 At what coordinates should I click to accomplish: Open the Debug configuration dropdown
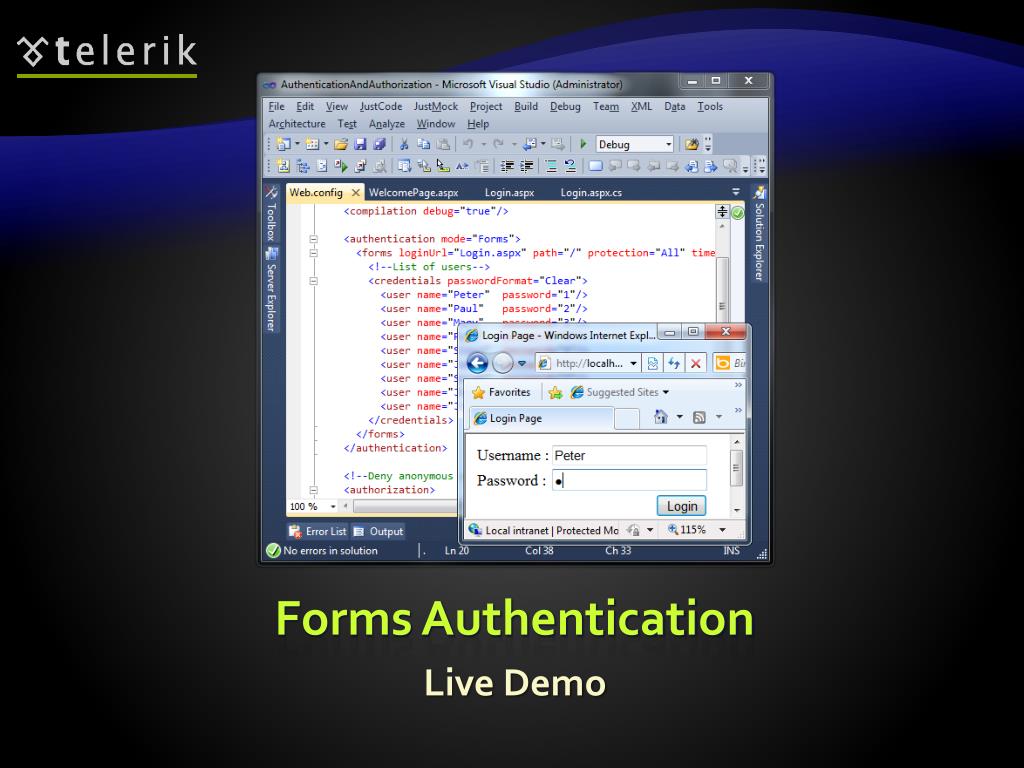pos(668,144)
